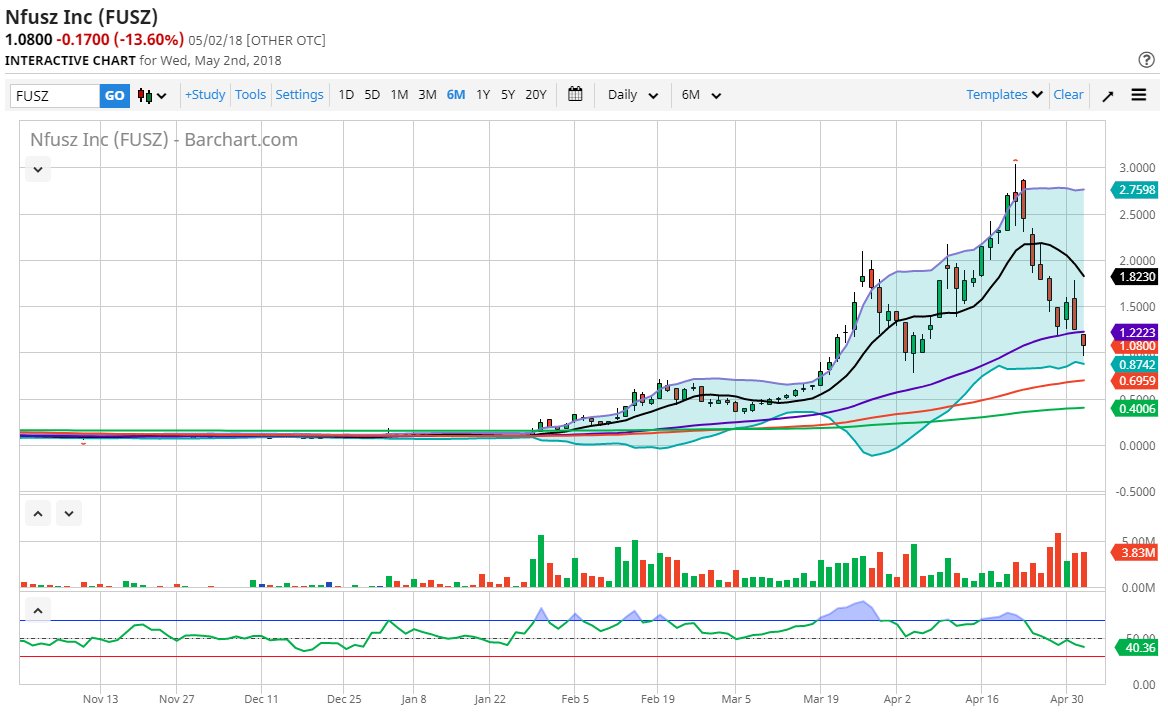Viewport: 1168px width, 713px height.
Task: Select the 1M time range
Action: tap(399, 95)
